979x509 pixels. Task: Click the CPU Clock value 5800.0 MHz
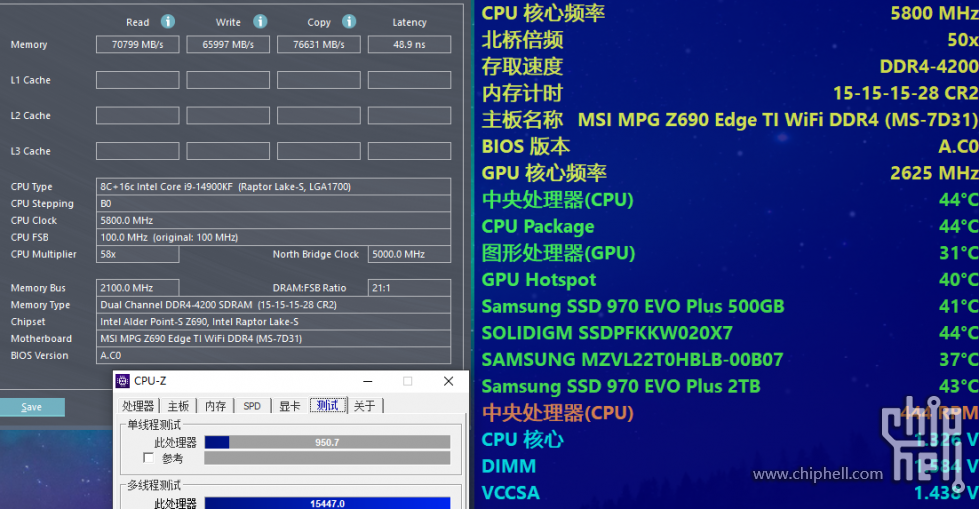(273, 220)
